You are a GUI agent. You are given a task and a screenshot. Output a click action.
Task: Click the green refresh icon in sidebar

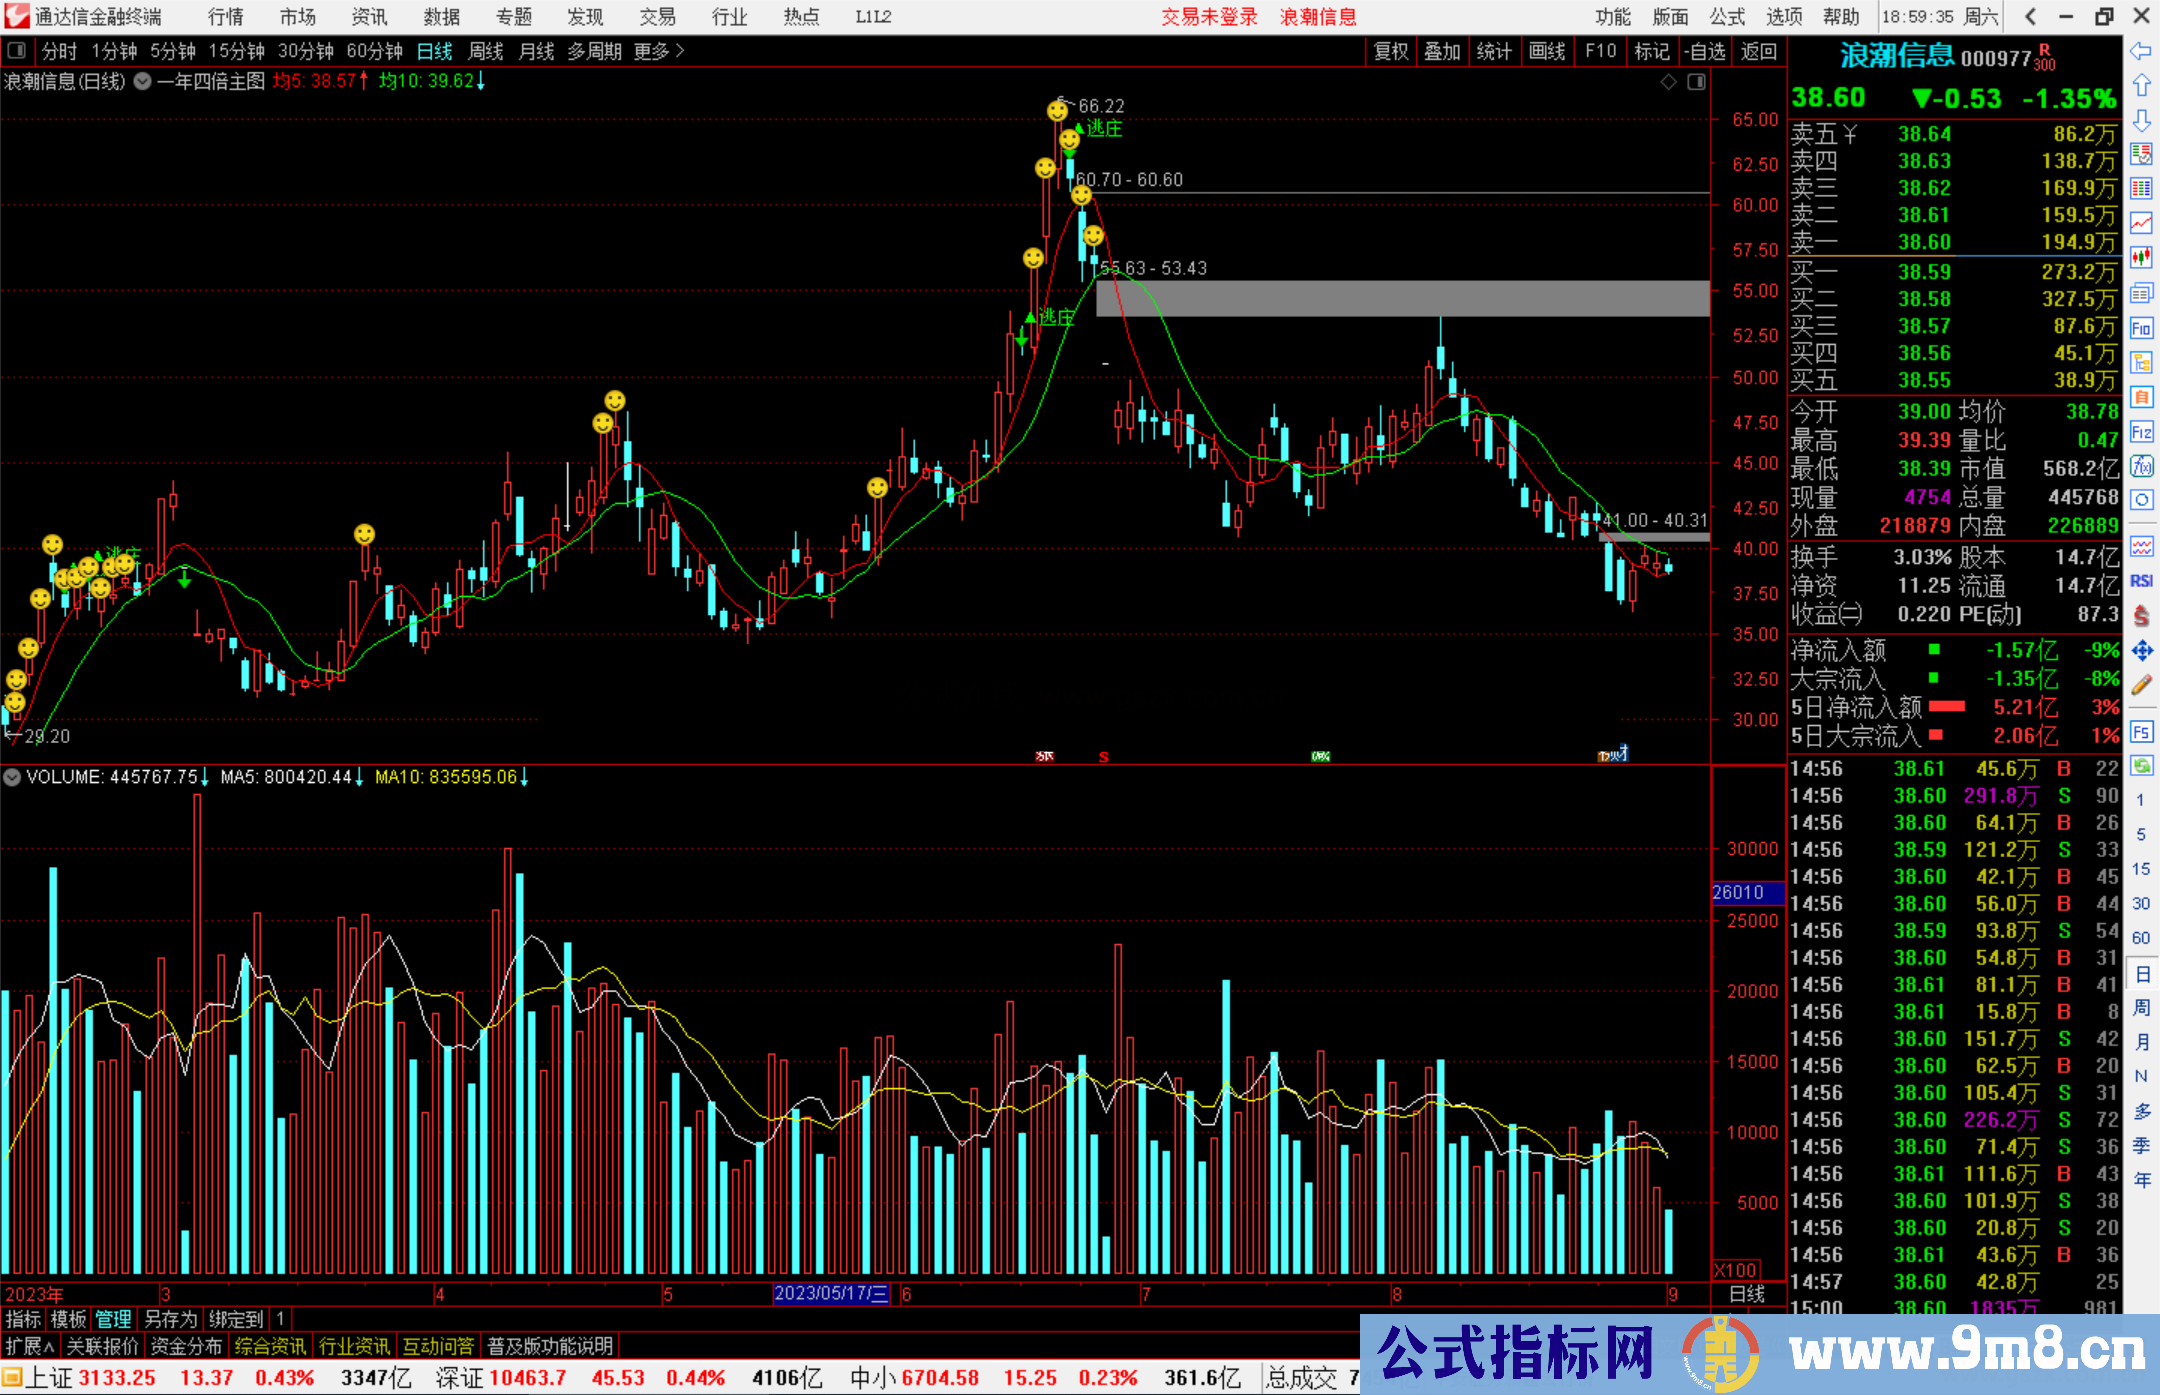2141,766
